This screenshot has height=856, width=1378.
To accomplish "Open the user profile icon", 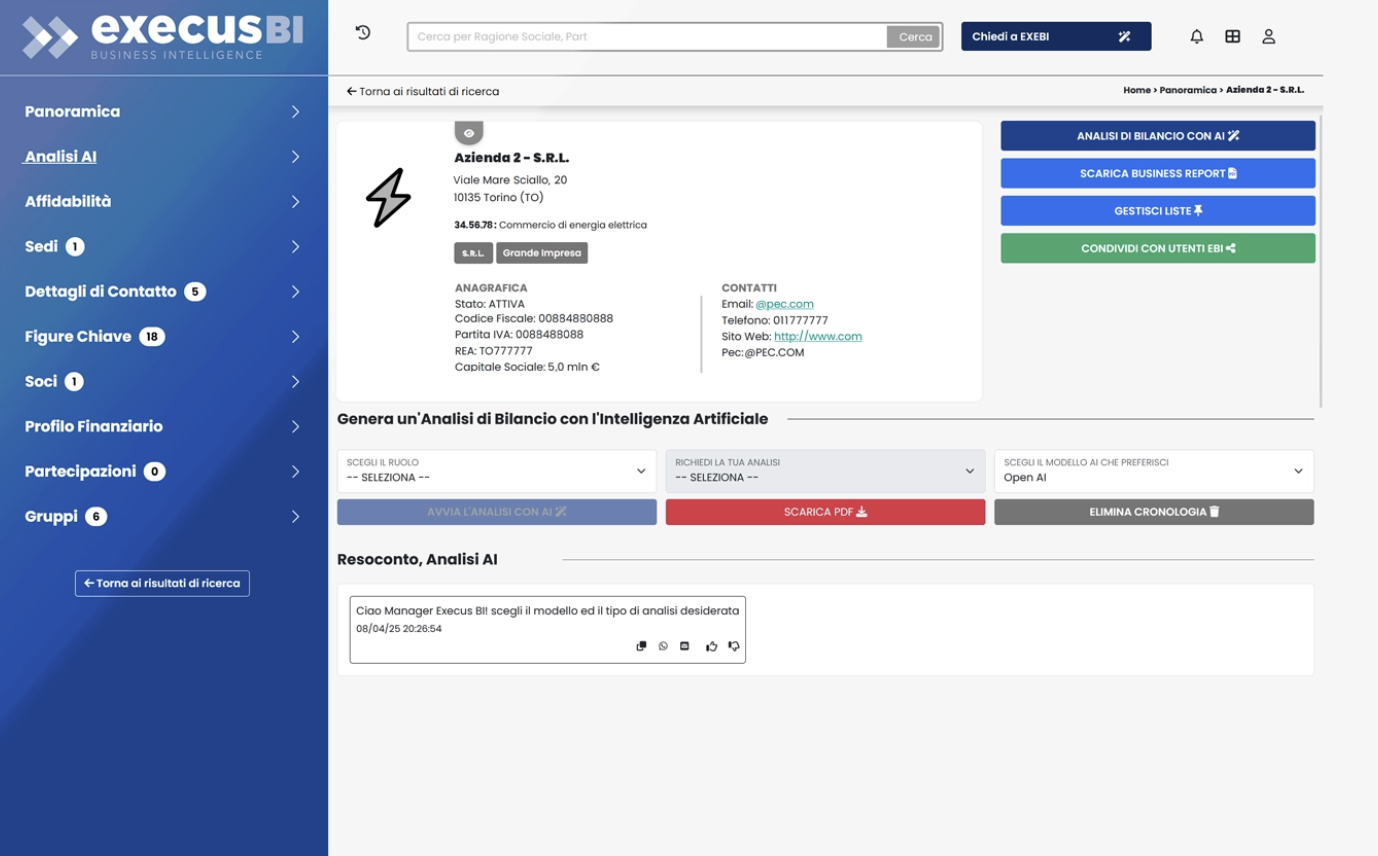I will (x=1269, y=35).
